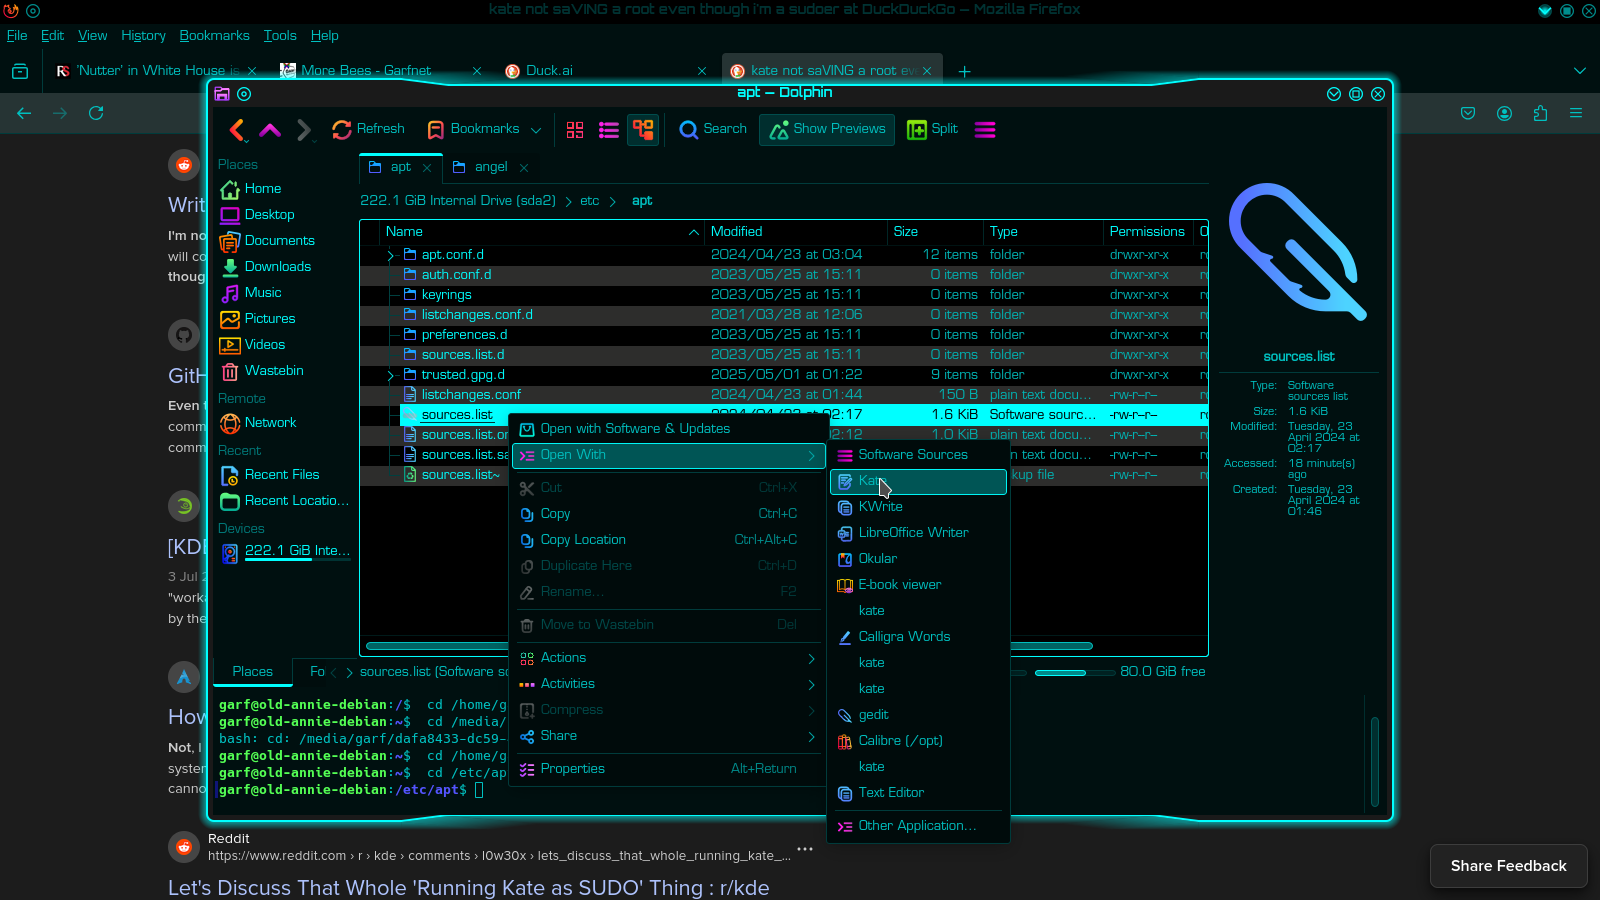Go forward with Dolphin's forward arrow
This screenshot has height=900, width=1600.
pos(303,130)
